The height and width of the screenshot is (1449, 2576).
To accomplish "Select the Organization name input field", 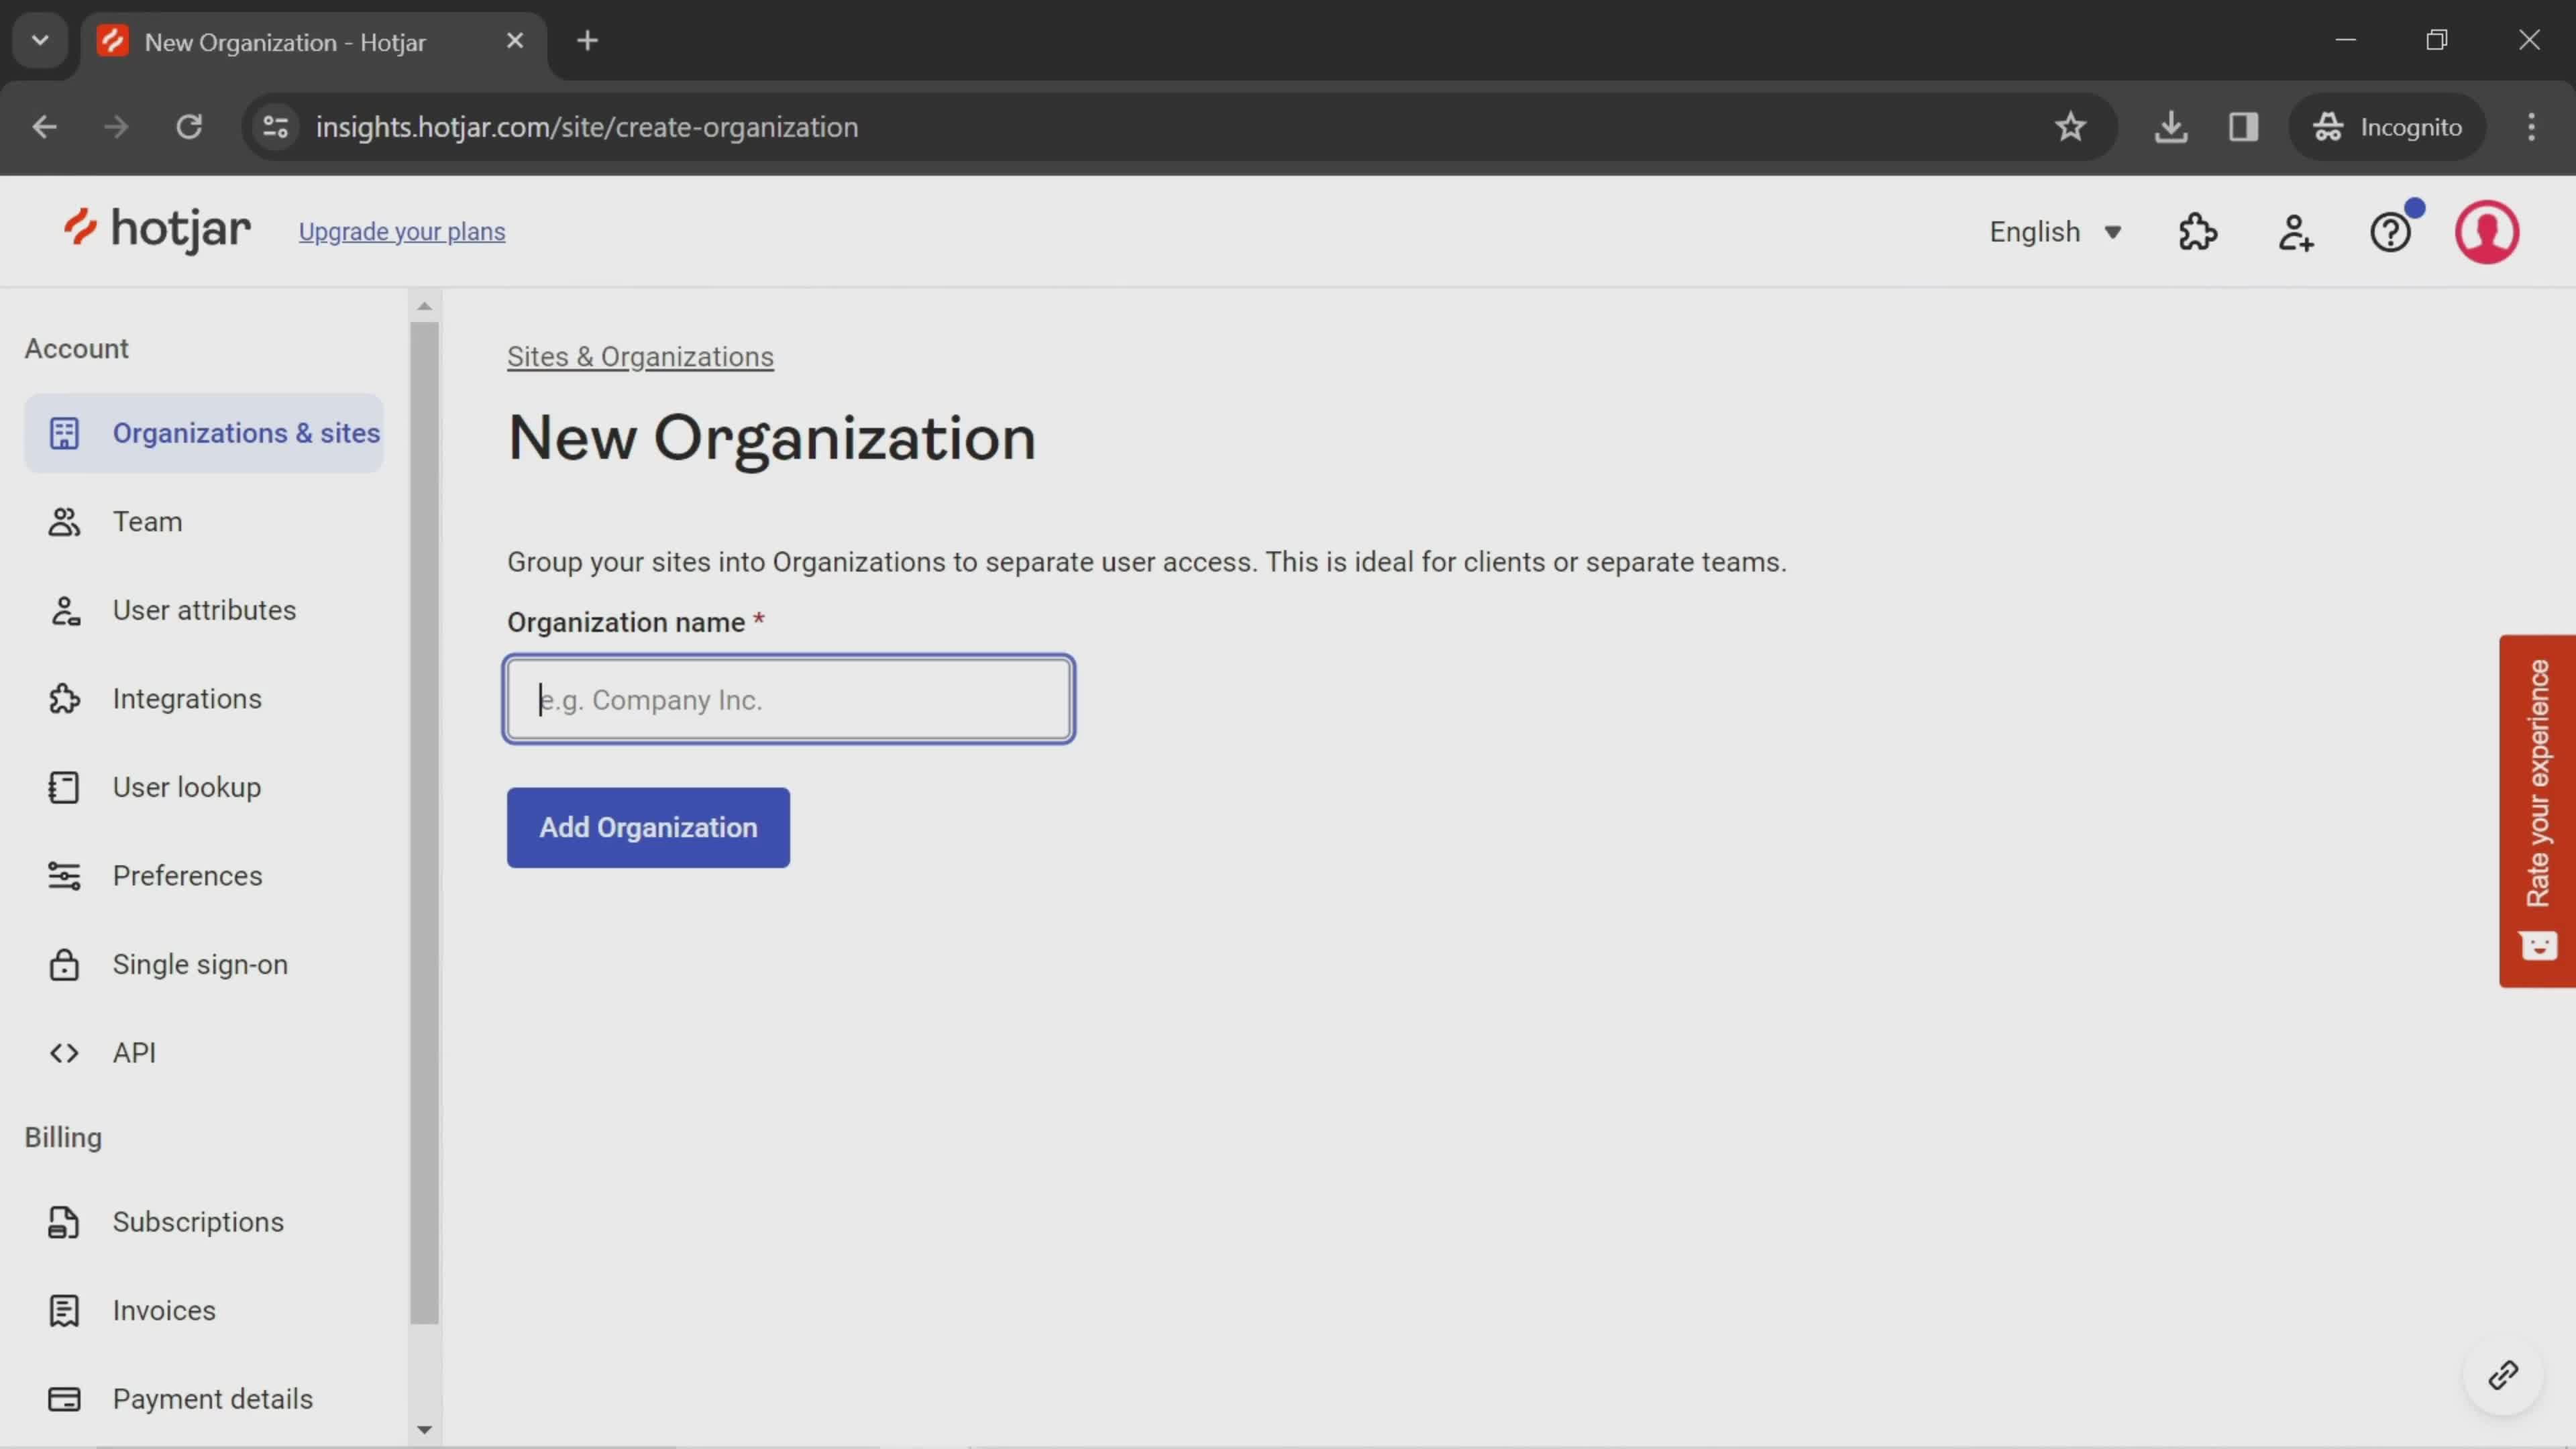I will [789, 699].
